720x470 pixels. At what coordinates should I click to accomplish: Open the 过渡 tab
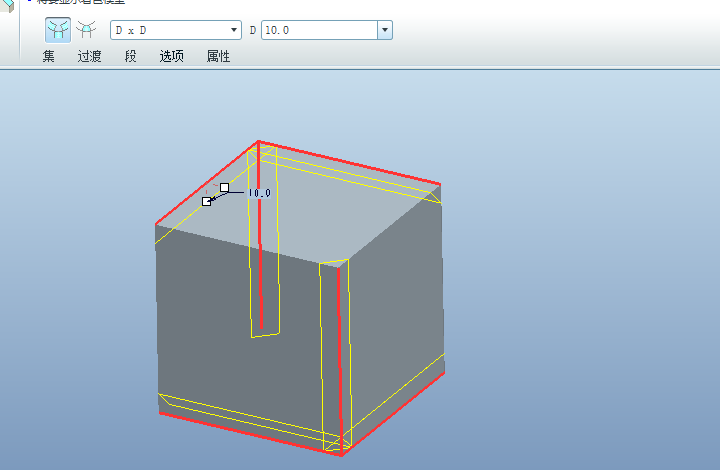pos(89,56)
